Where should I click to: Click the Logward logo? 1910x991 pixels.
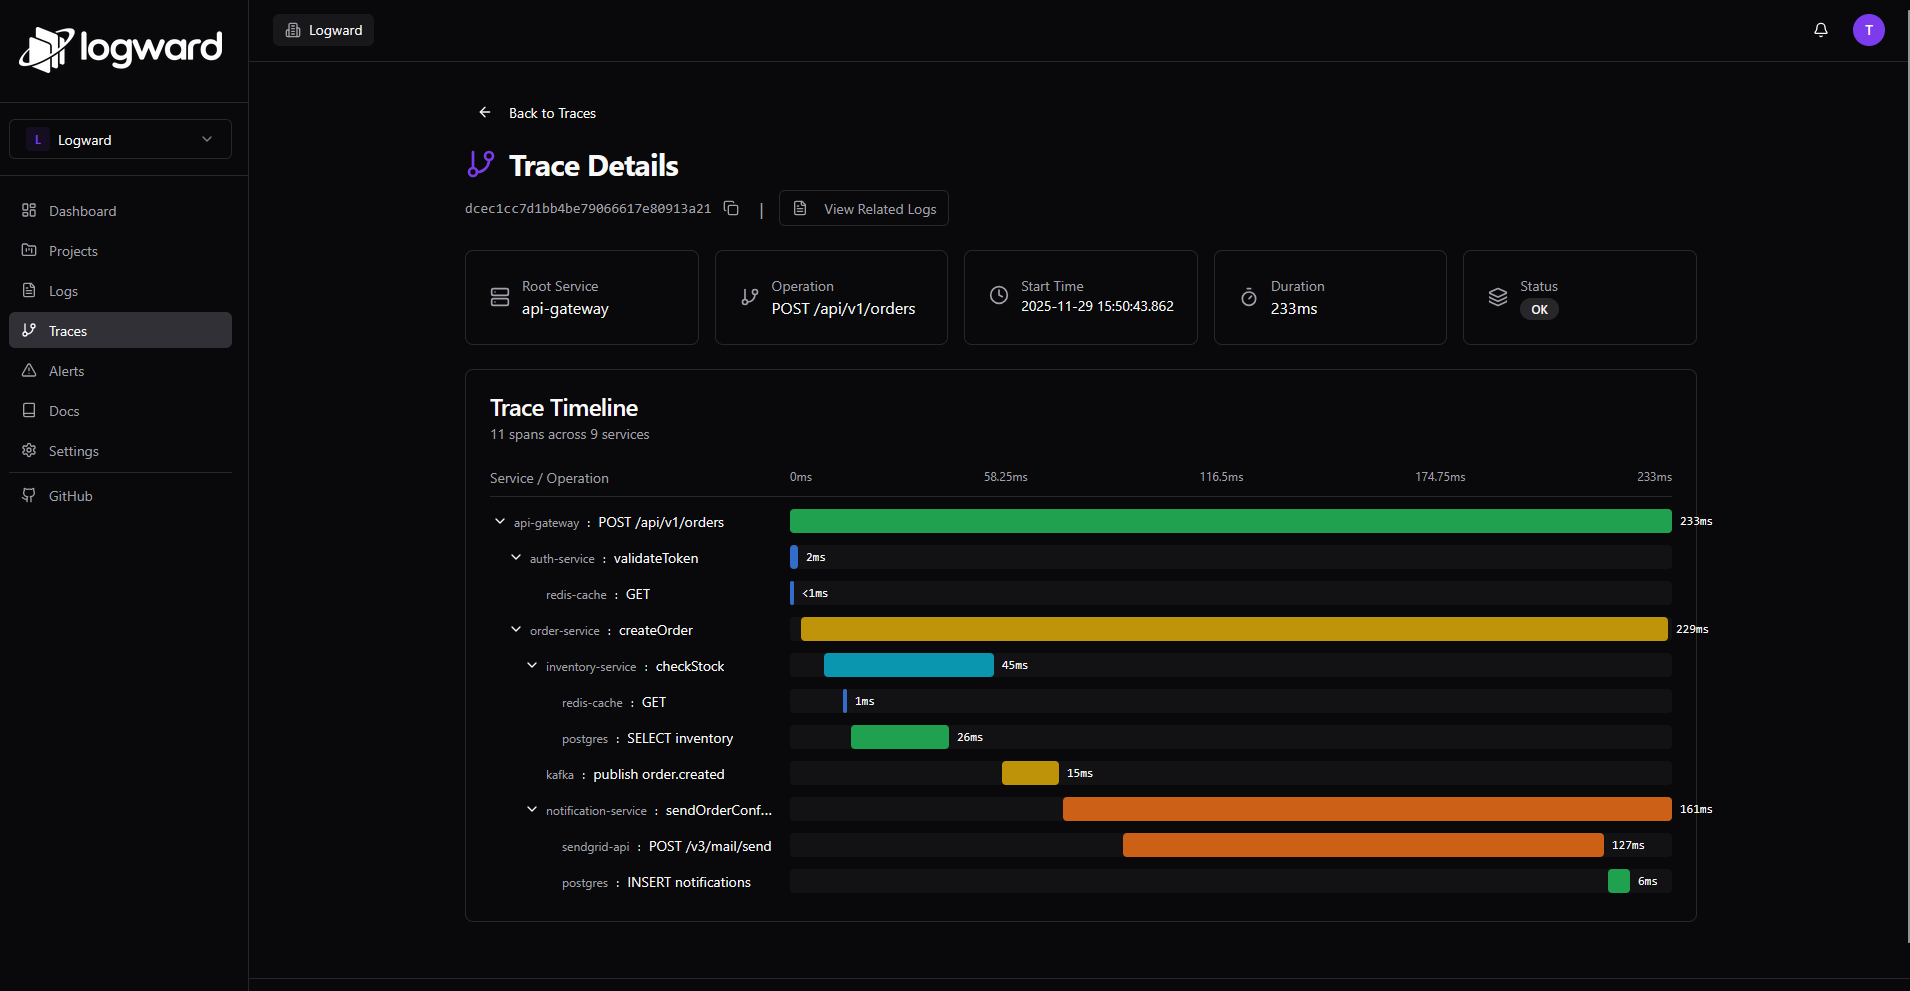pyautogui.click(x=120, y=48)
